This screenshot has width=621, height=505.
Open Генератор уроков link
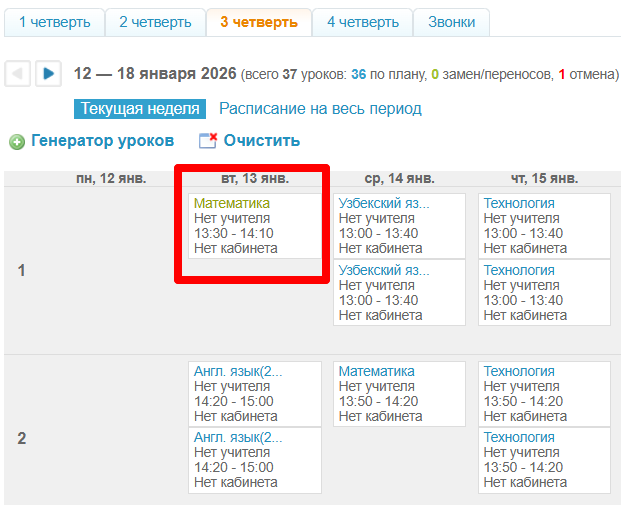click(102, 141)
